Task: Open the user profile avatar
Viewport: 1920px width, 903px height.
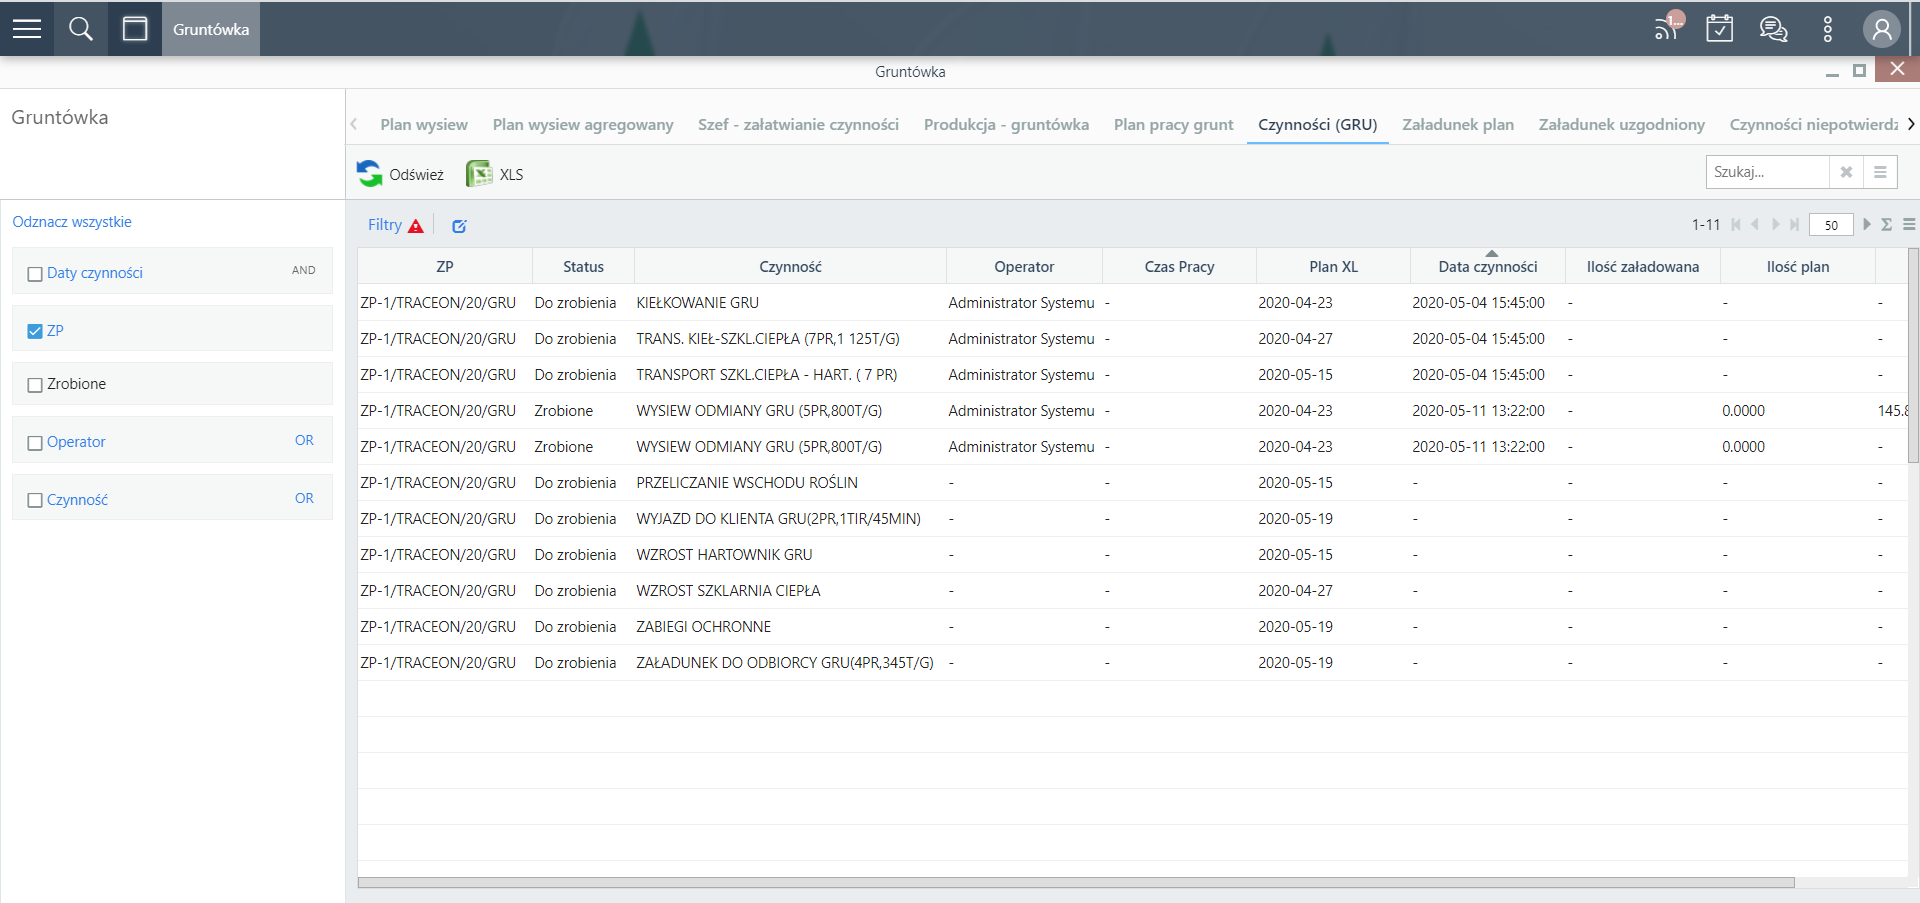Action: [1881, 29]
